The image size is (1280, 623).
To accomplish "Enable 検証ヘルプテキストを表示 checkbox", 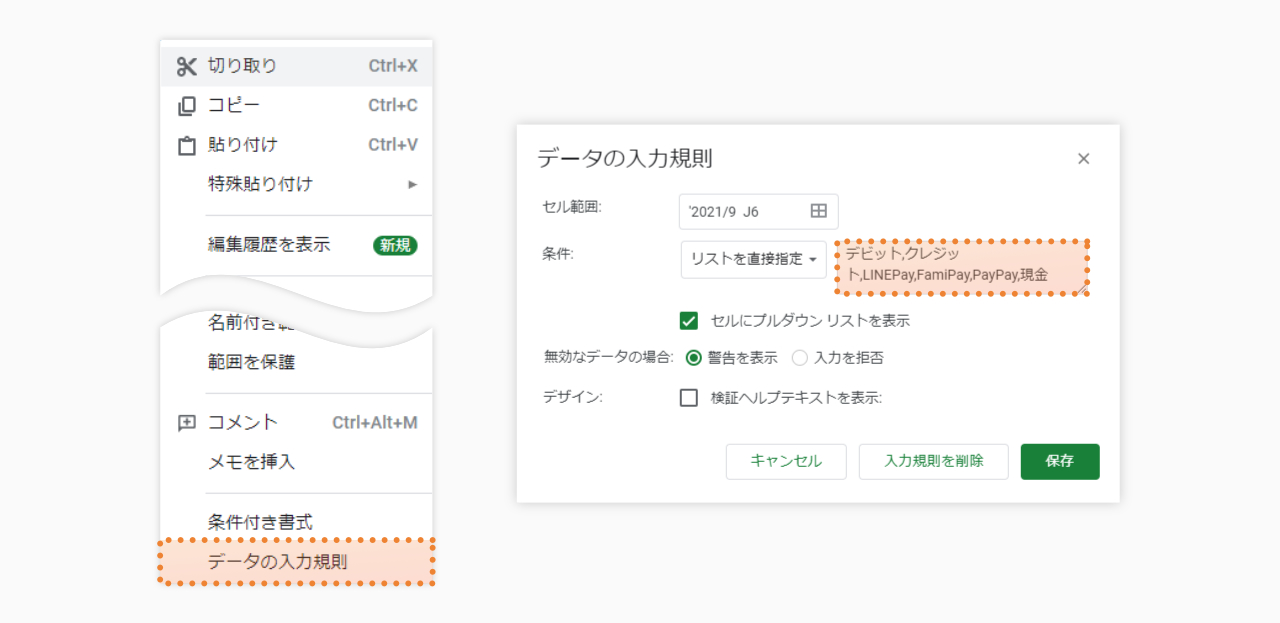I will (x=688, y=398).
